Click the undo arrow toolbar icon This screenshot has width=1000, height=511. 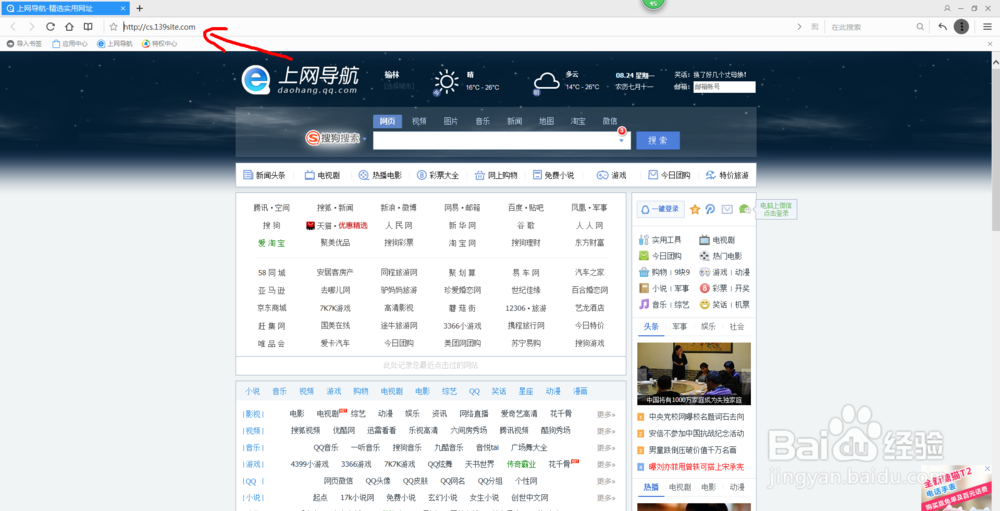point(943,27)
